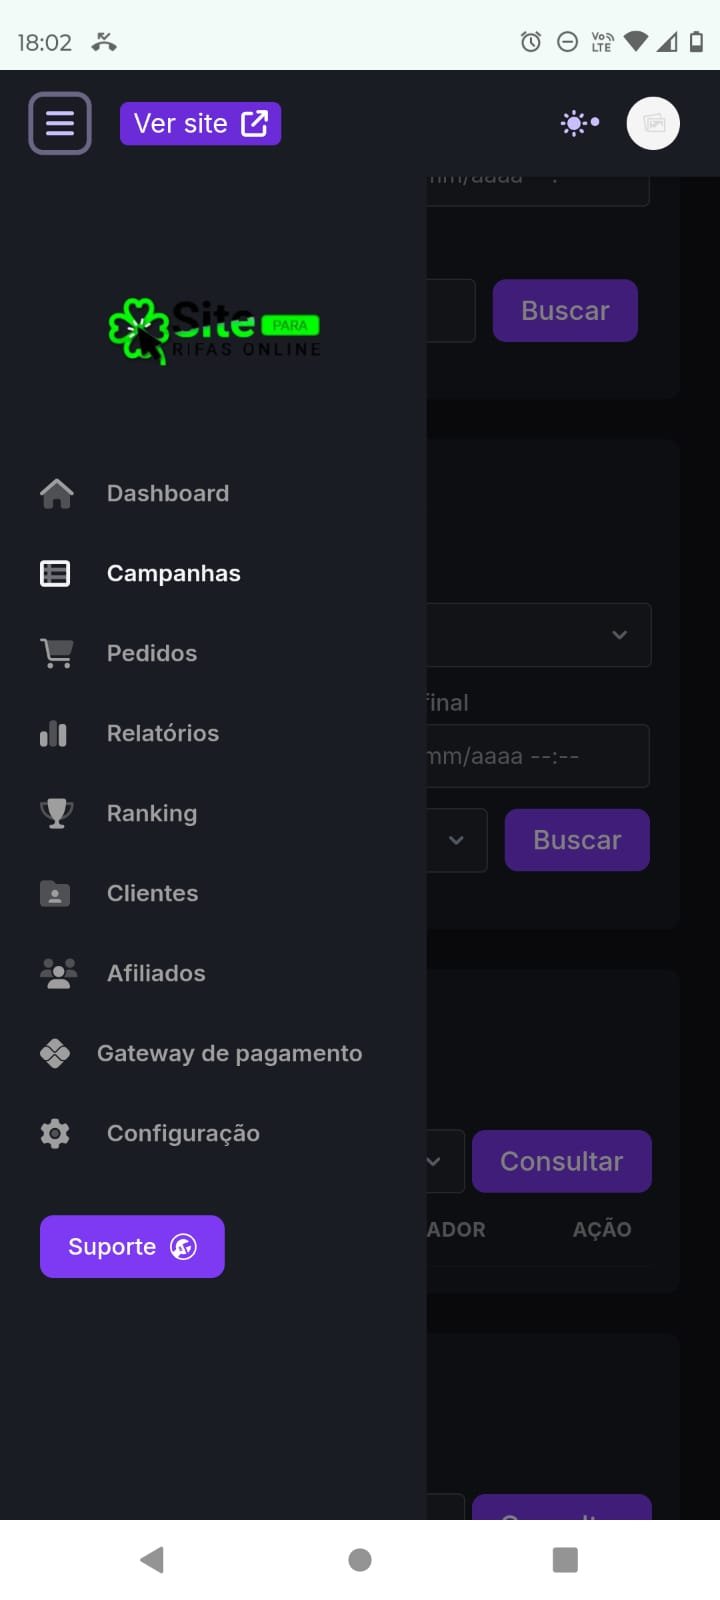The width and height of the screenshot is (720, 1600).
Task: Expand the dropdown beside the second Buscar button
Action: 457,840
